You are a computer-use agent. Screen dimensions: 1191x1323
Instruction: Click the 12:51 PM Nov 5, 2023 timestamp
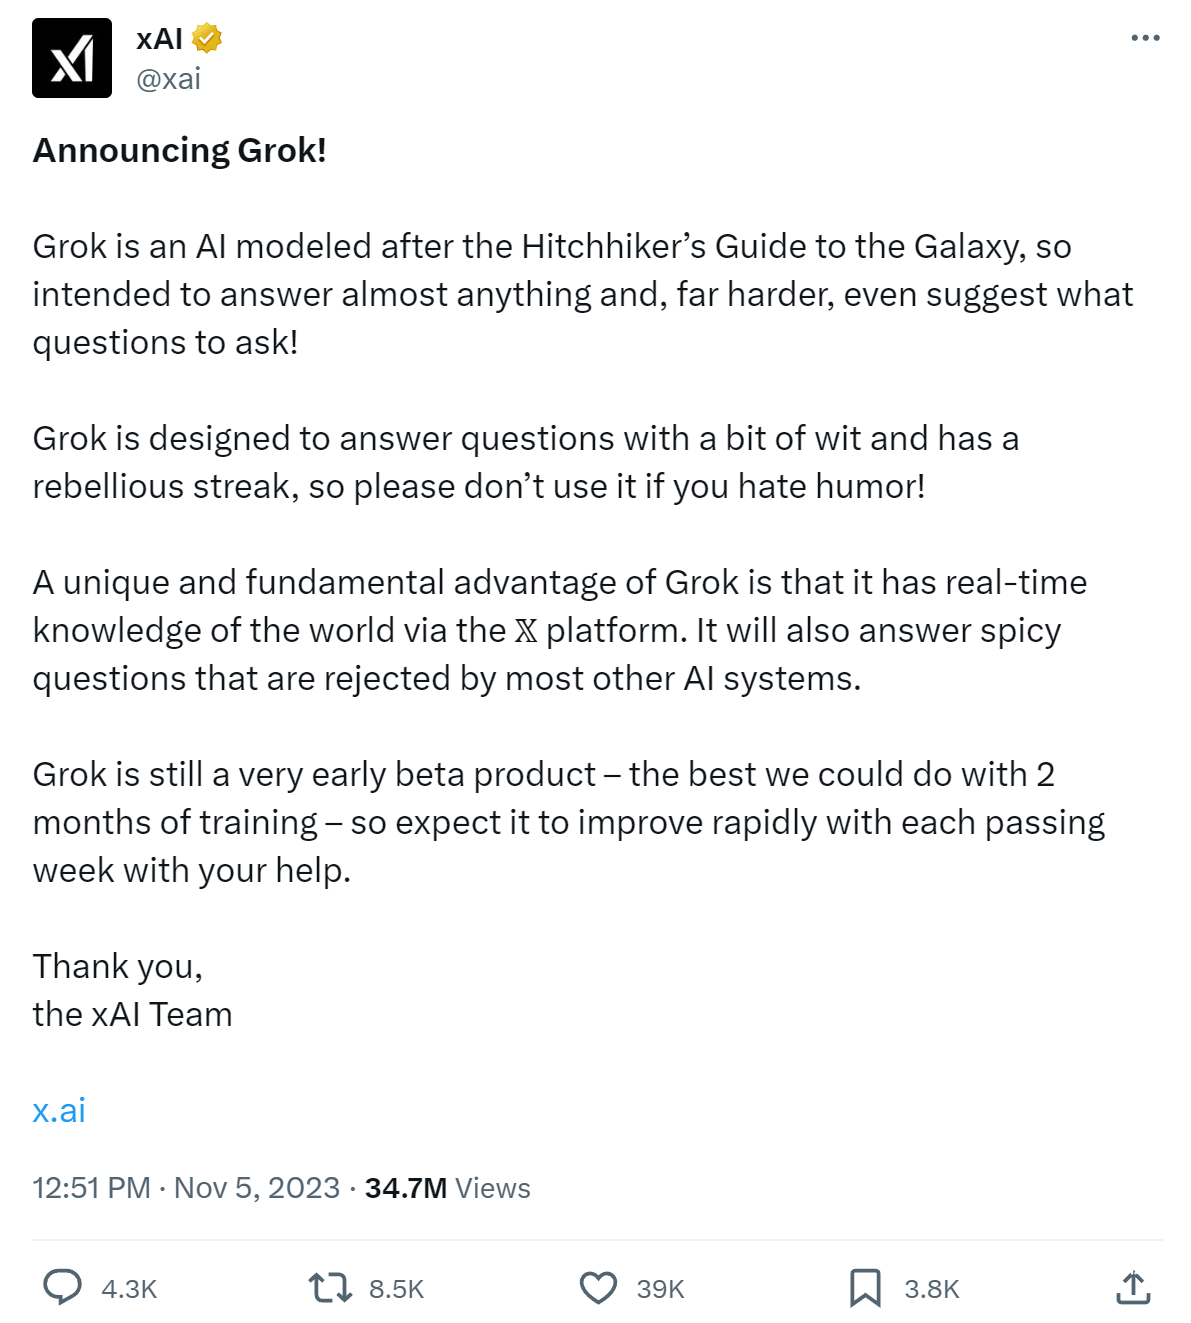tap(186, 1188)
